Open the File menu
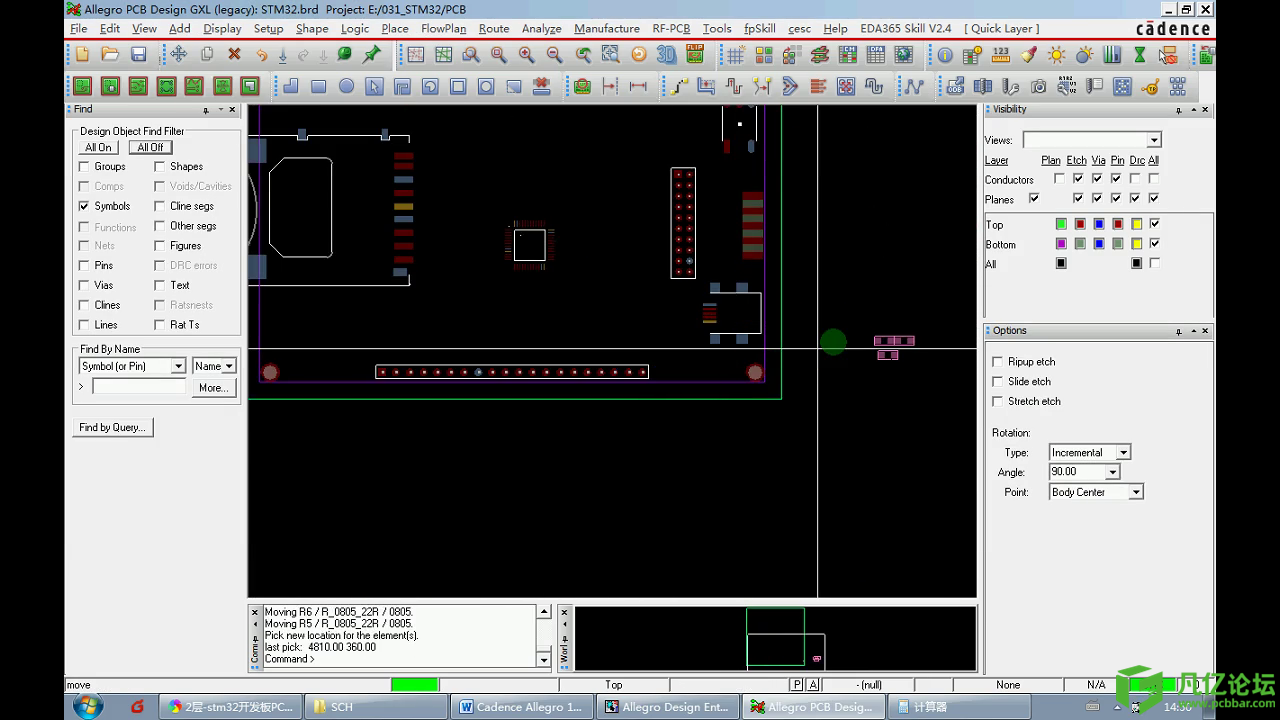Viewport: 1280px width, 720px height. [x=79, y=28]
